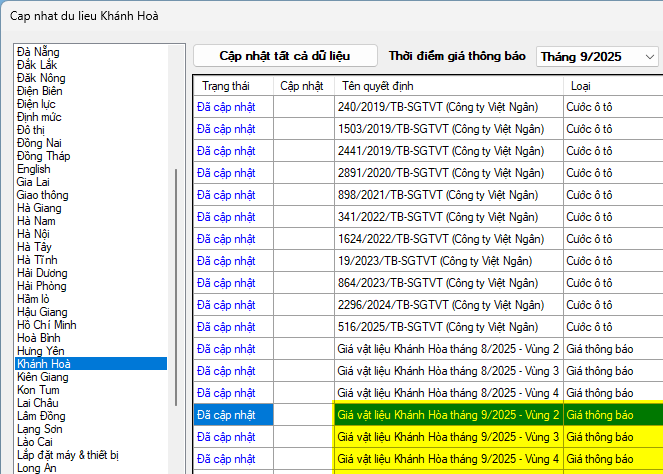
Task: Open the 'Tháng 9/2025' time dropdown
Action: [x=597, y=56]
